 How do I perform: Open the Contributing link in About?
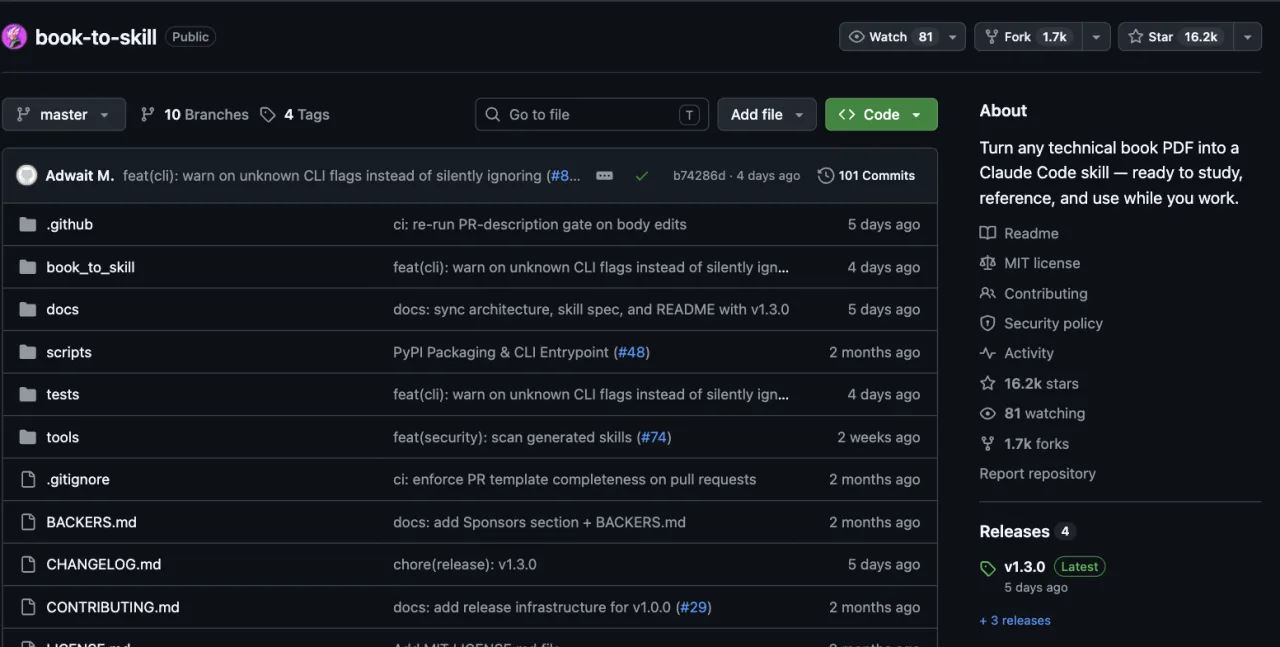coord(1046,293)
